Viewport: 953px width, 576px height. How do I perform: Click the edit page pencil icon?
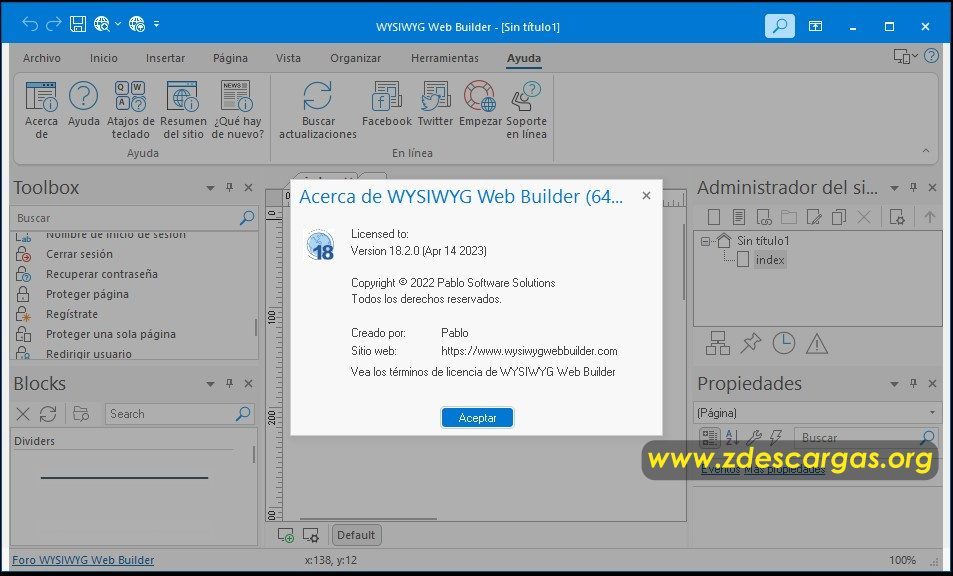point(813,217)
